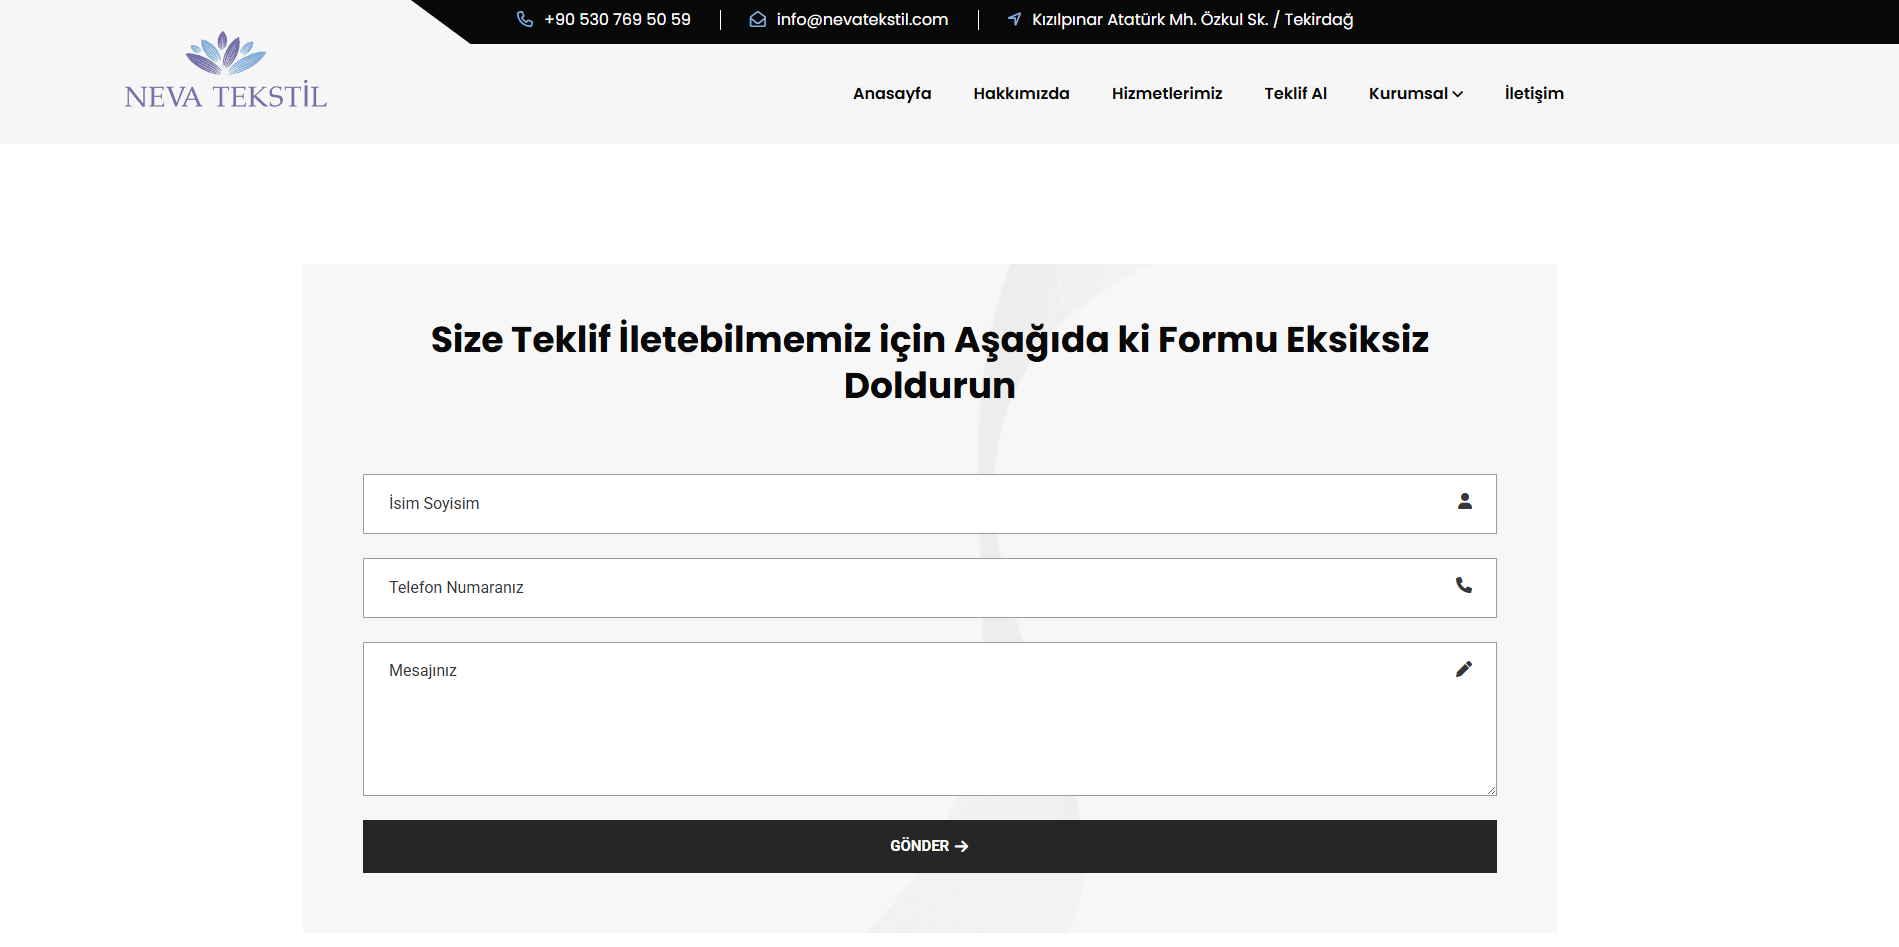Click the person icon in name field
Image resolution: width=1899 pixels, height=947 pixels.
pos(1464,502)
